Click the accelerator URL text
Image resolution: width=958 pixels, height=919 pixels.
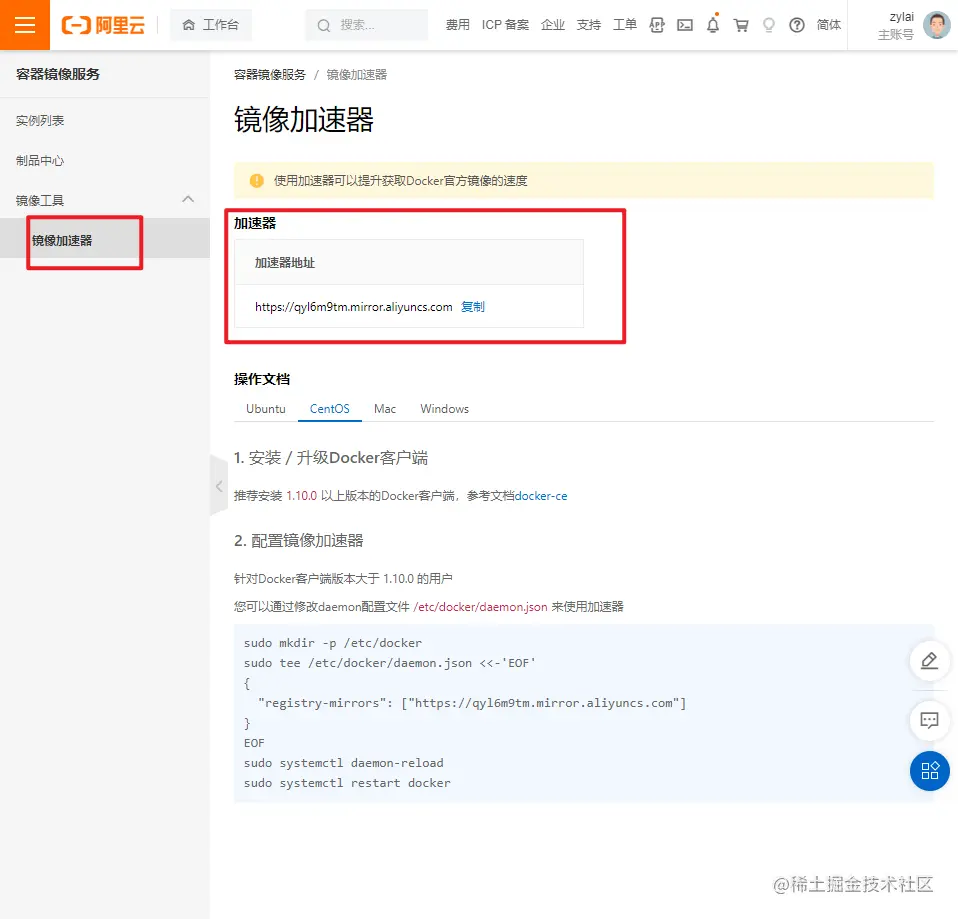tap(354, 307)
